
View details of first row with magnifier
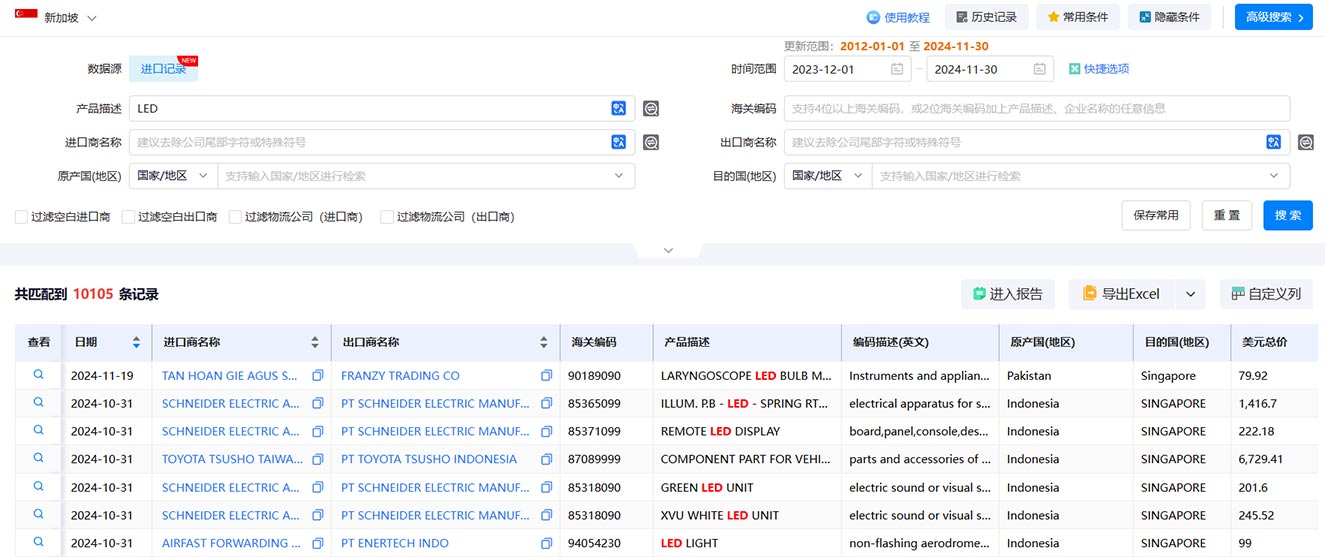(39, 375)
